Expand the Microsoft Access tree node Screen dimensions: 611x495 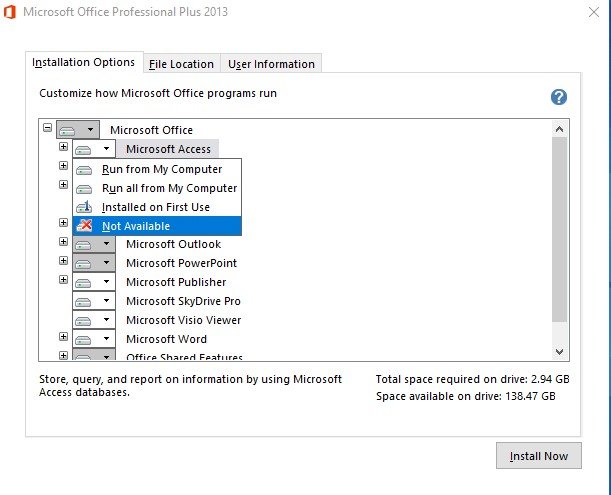(63, 147)
